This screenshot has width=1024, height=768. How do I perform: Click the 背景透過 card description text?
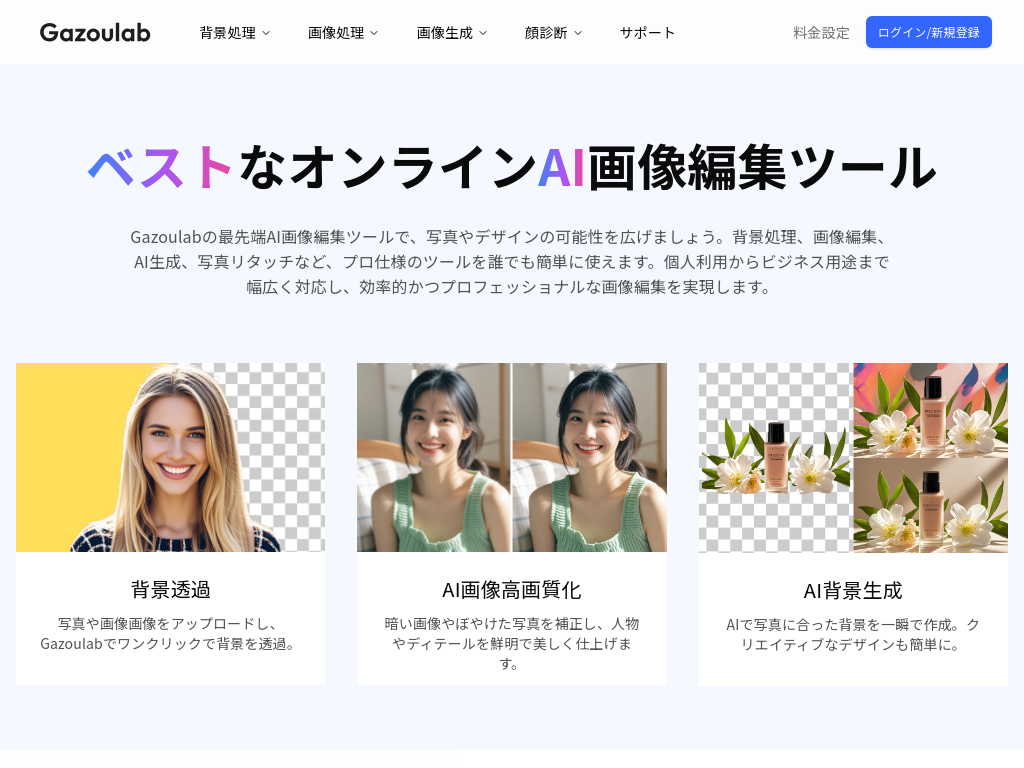tap(170, 633)
